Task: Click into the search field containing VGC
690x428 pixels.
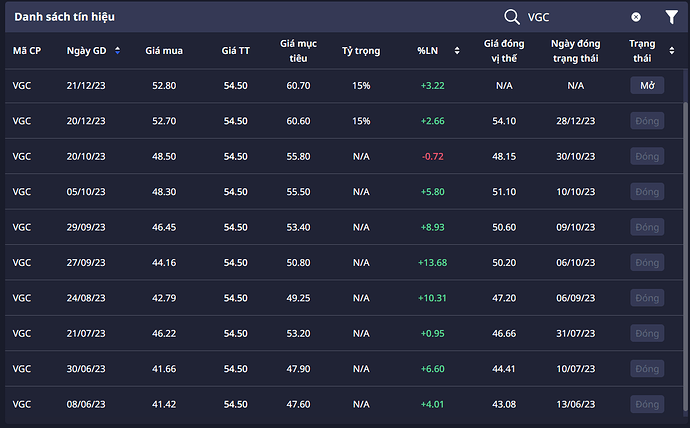Action: pos(575,17)
